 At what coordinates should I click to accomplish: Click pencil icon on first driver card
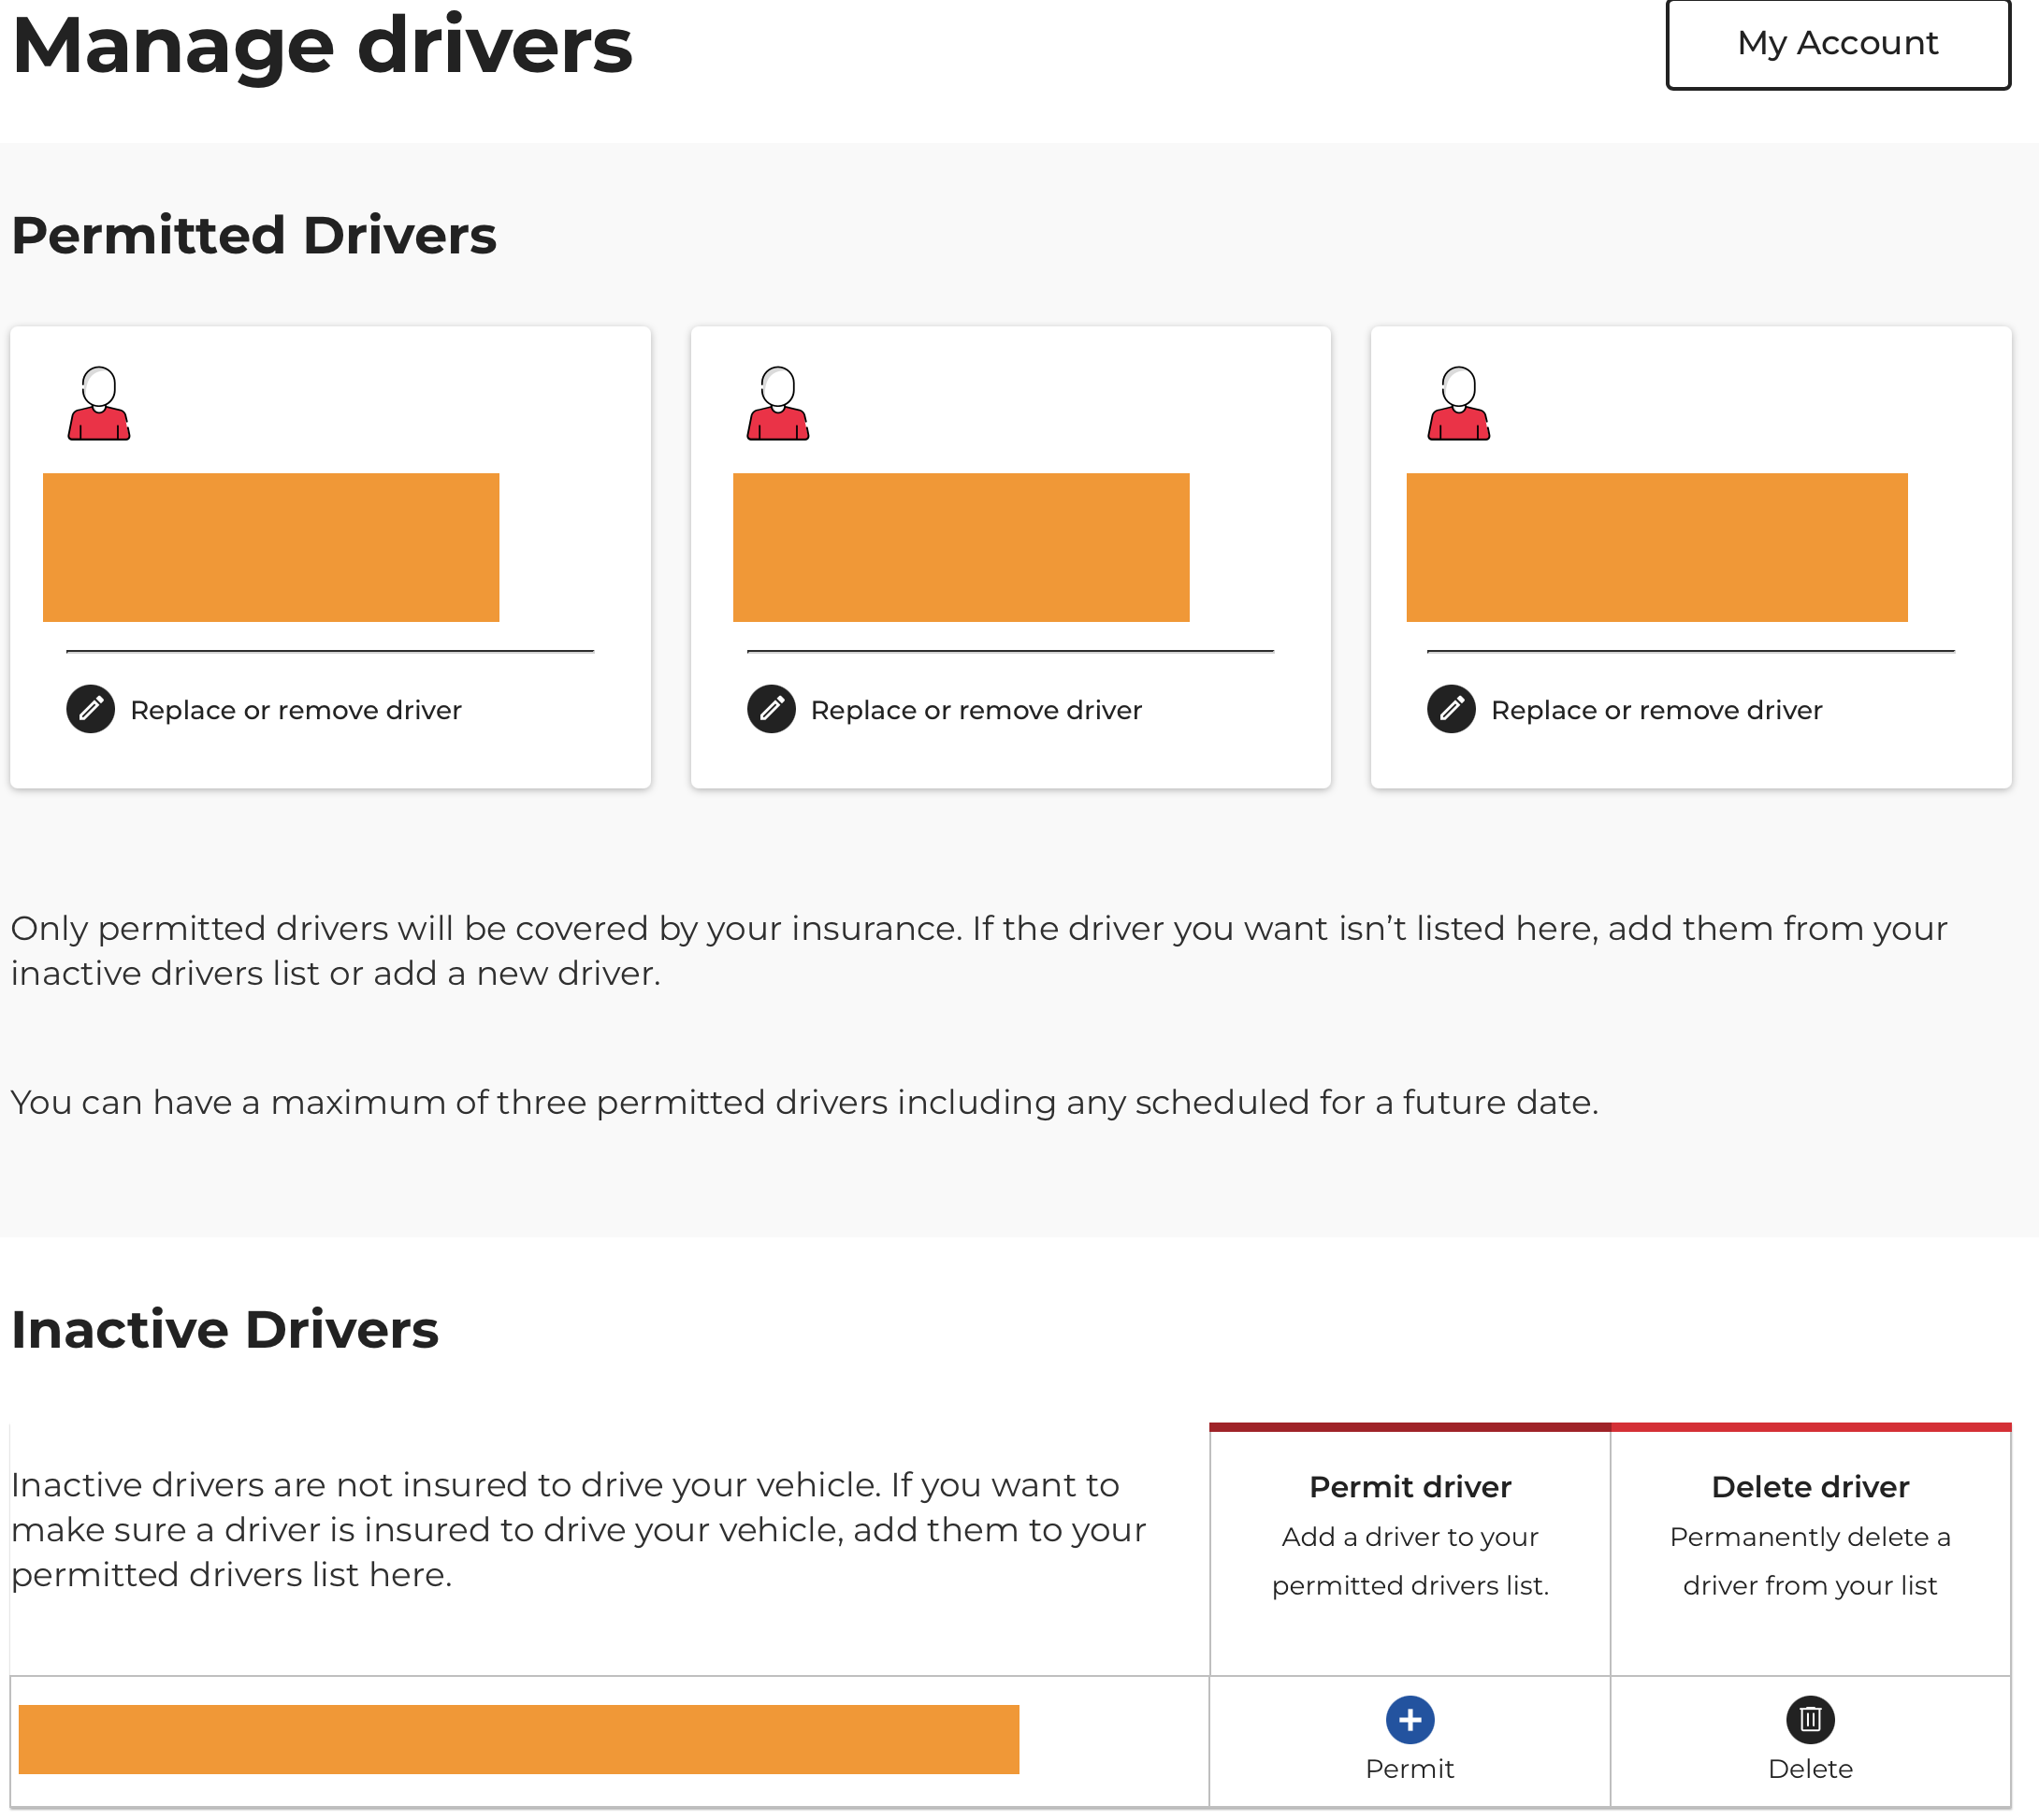click(x=91, y=710)
